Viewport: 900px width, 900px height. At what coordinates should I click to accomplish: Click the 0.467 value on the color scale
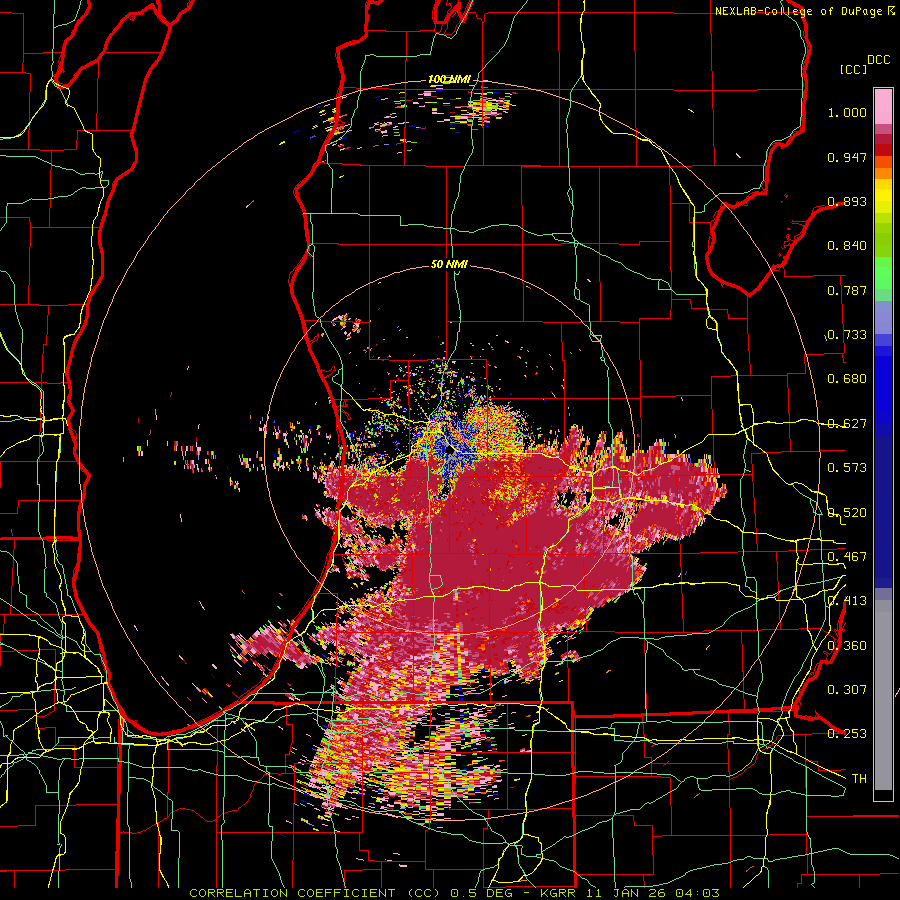[x=847, y=557]
